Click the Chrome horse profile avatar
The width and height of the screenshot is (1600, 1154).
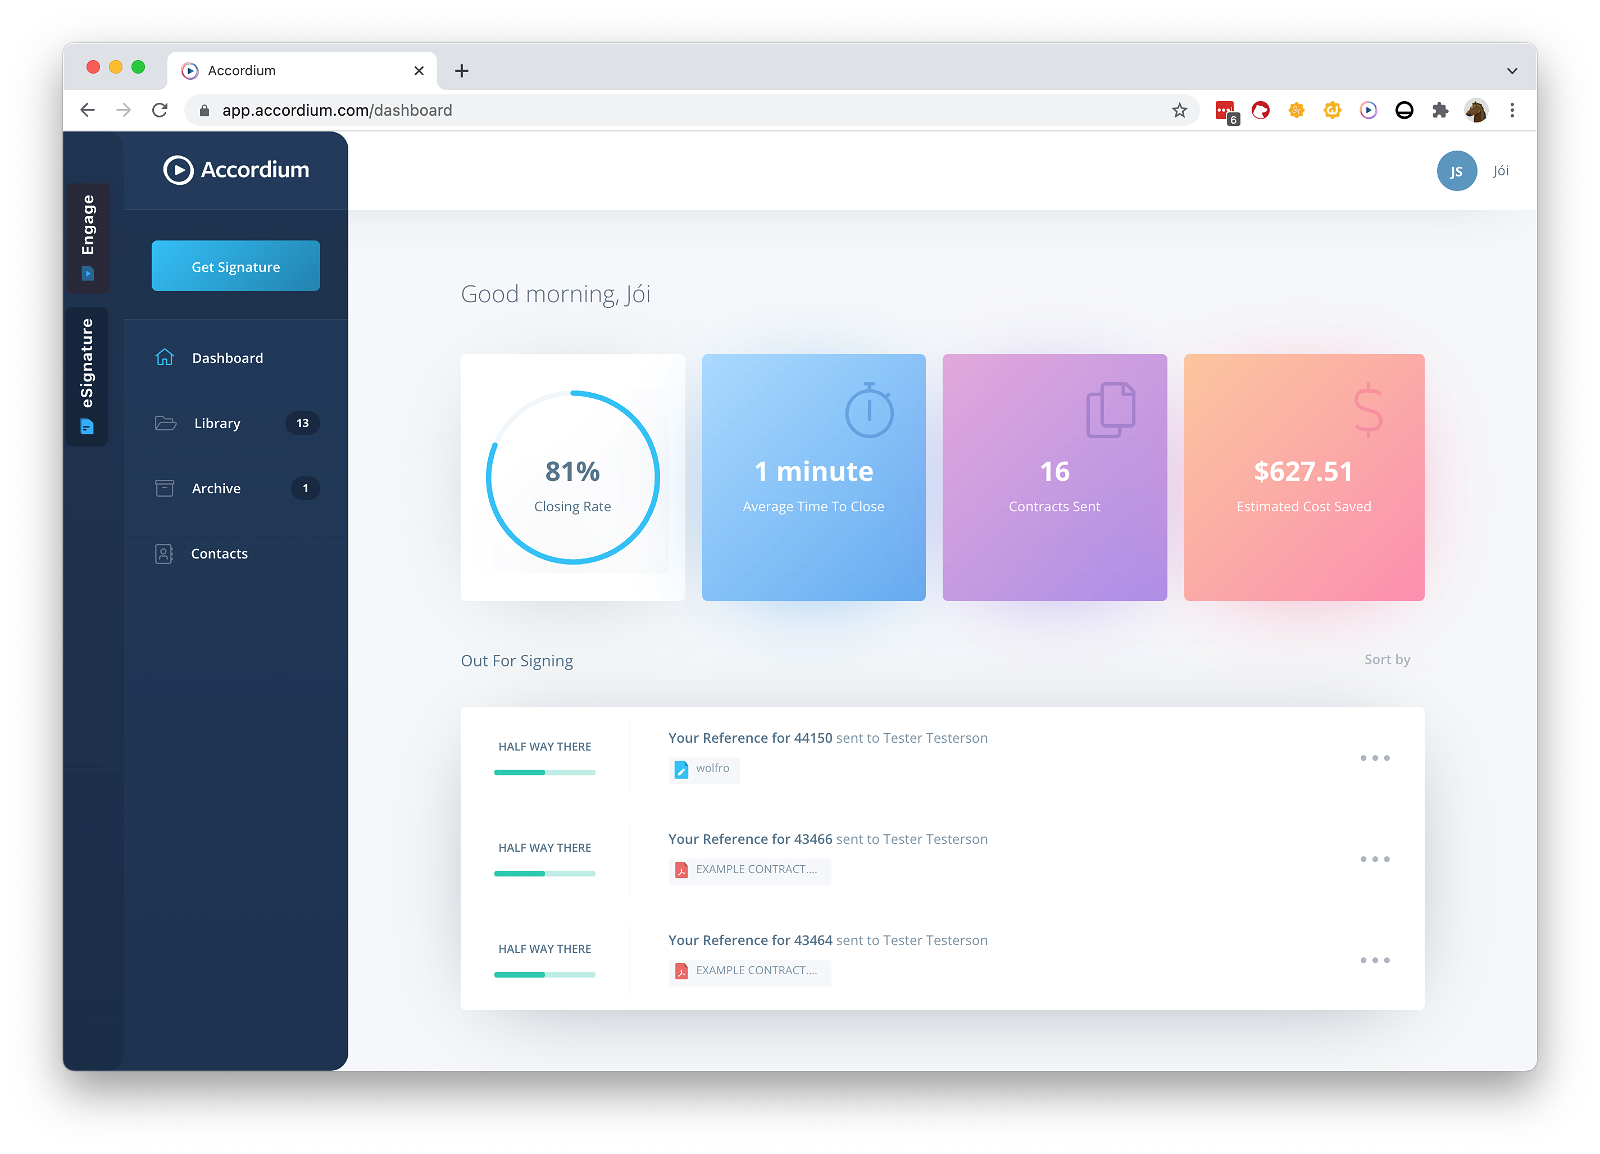tap(1476, 110)
